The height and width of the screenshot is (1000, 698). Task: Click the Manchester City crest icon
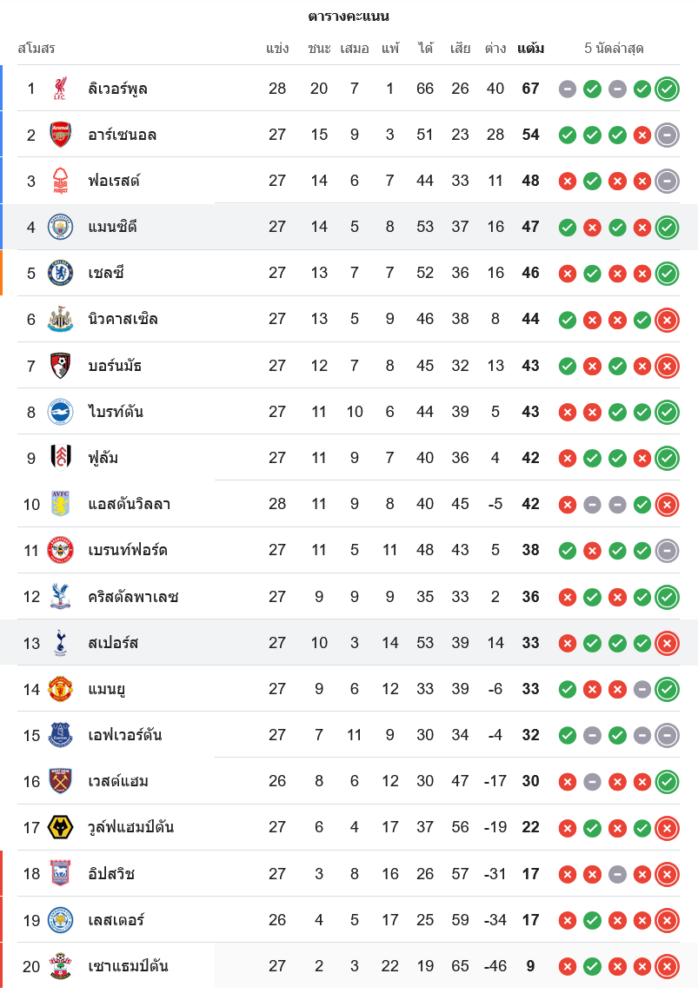point(60,227)
